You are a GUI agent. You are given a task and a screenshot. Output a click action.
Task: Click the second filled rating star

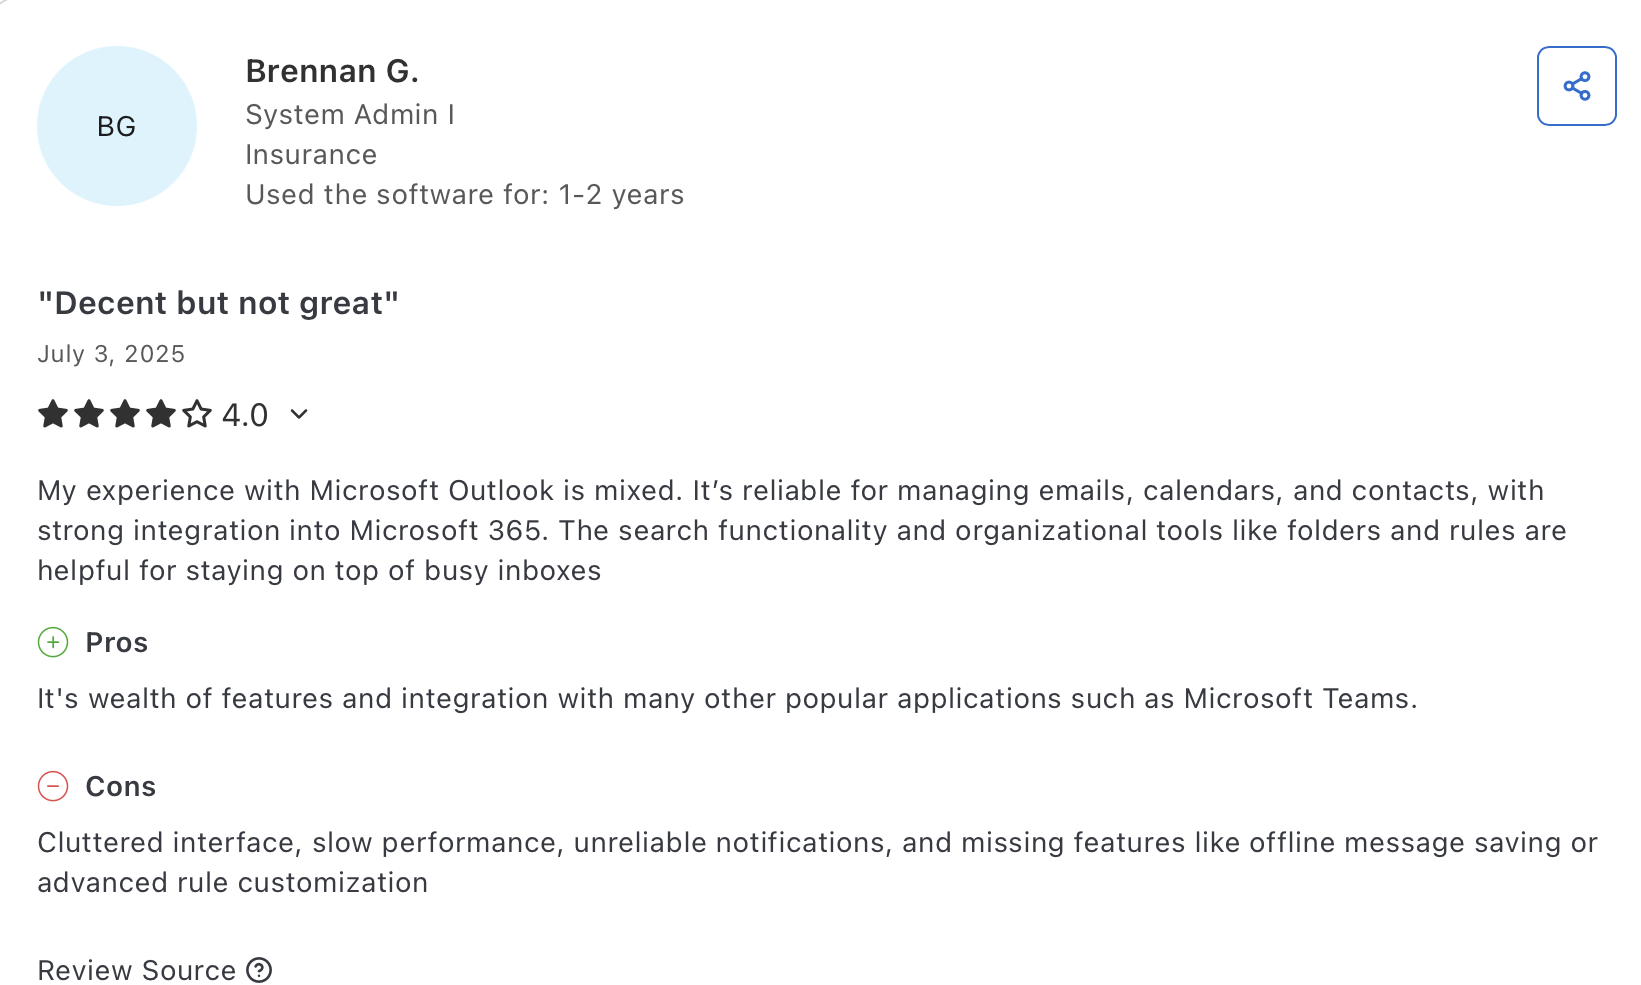pos(89,414)
